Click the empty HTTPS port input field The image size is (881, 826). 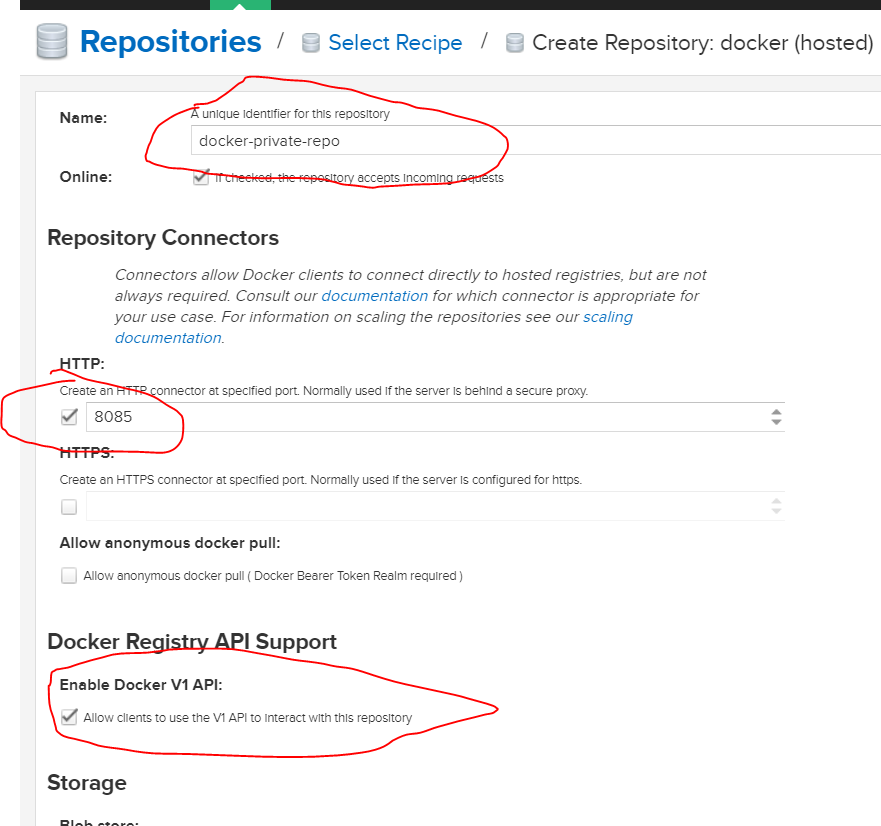[400, 507]
